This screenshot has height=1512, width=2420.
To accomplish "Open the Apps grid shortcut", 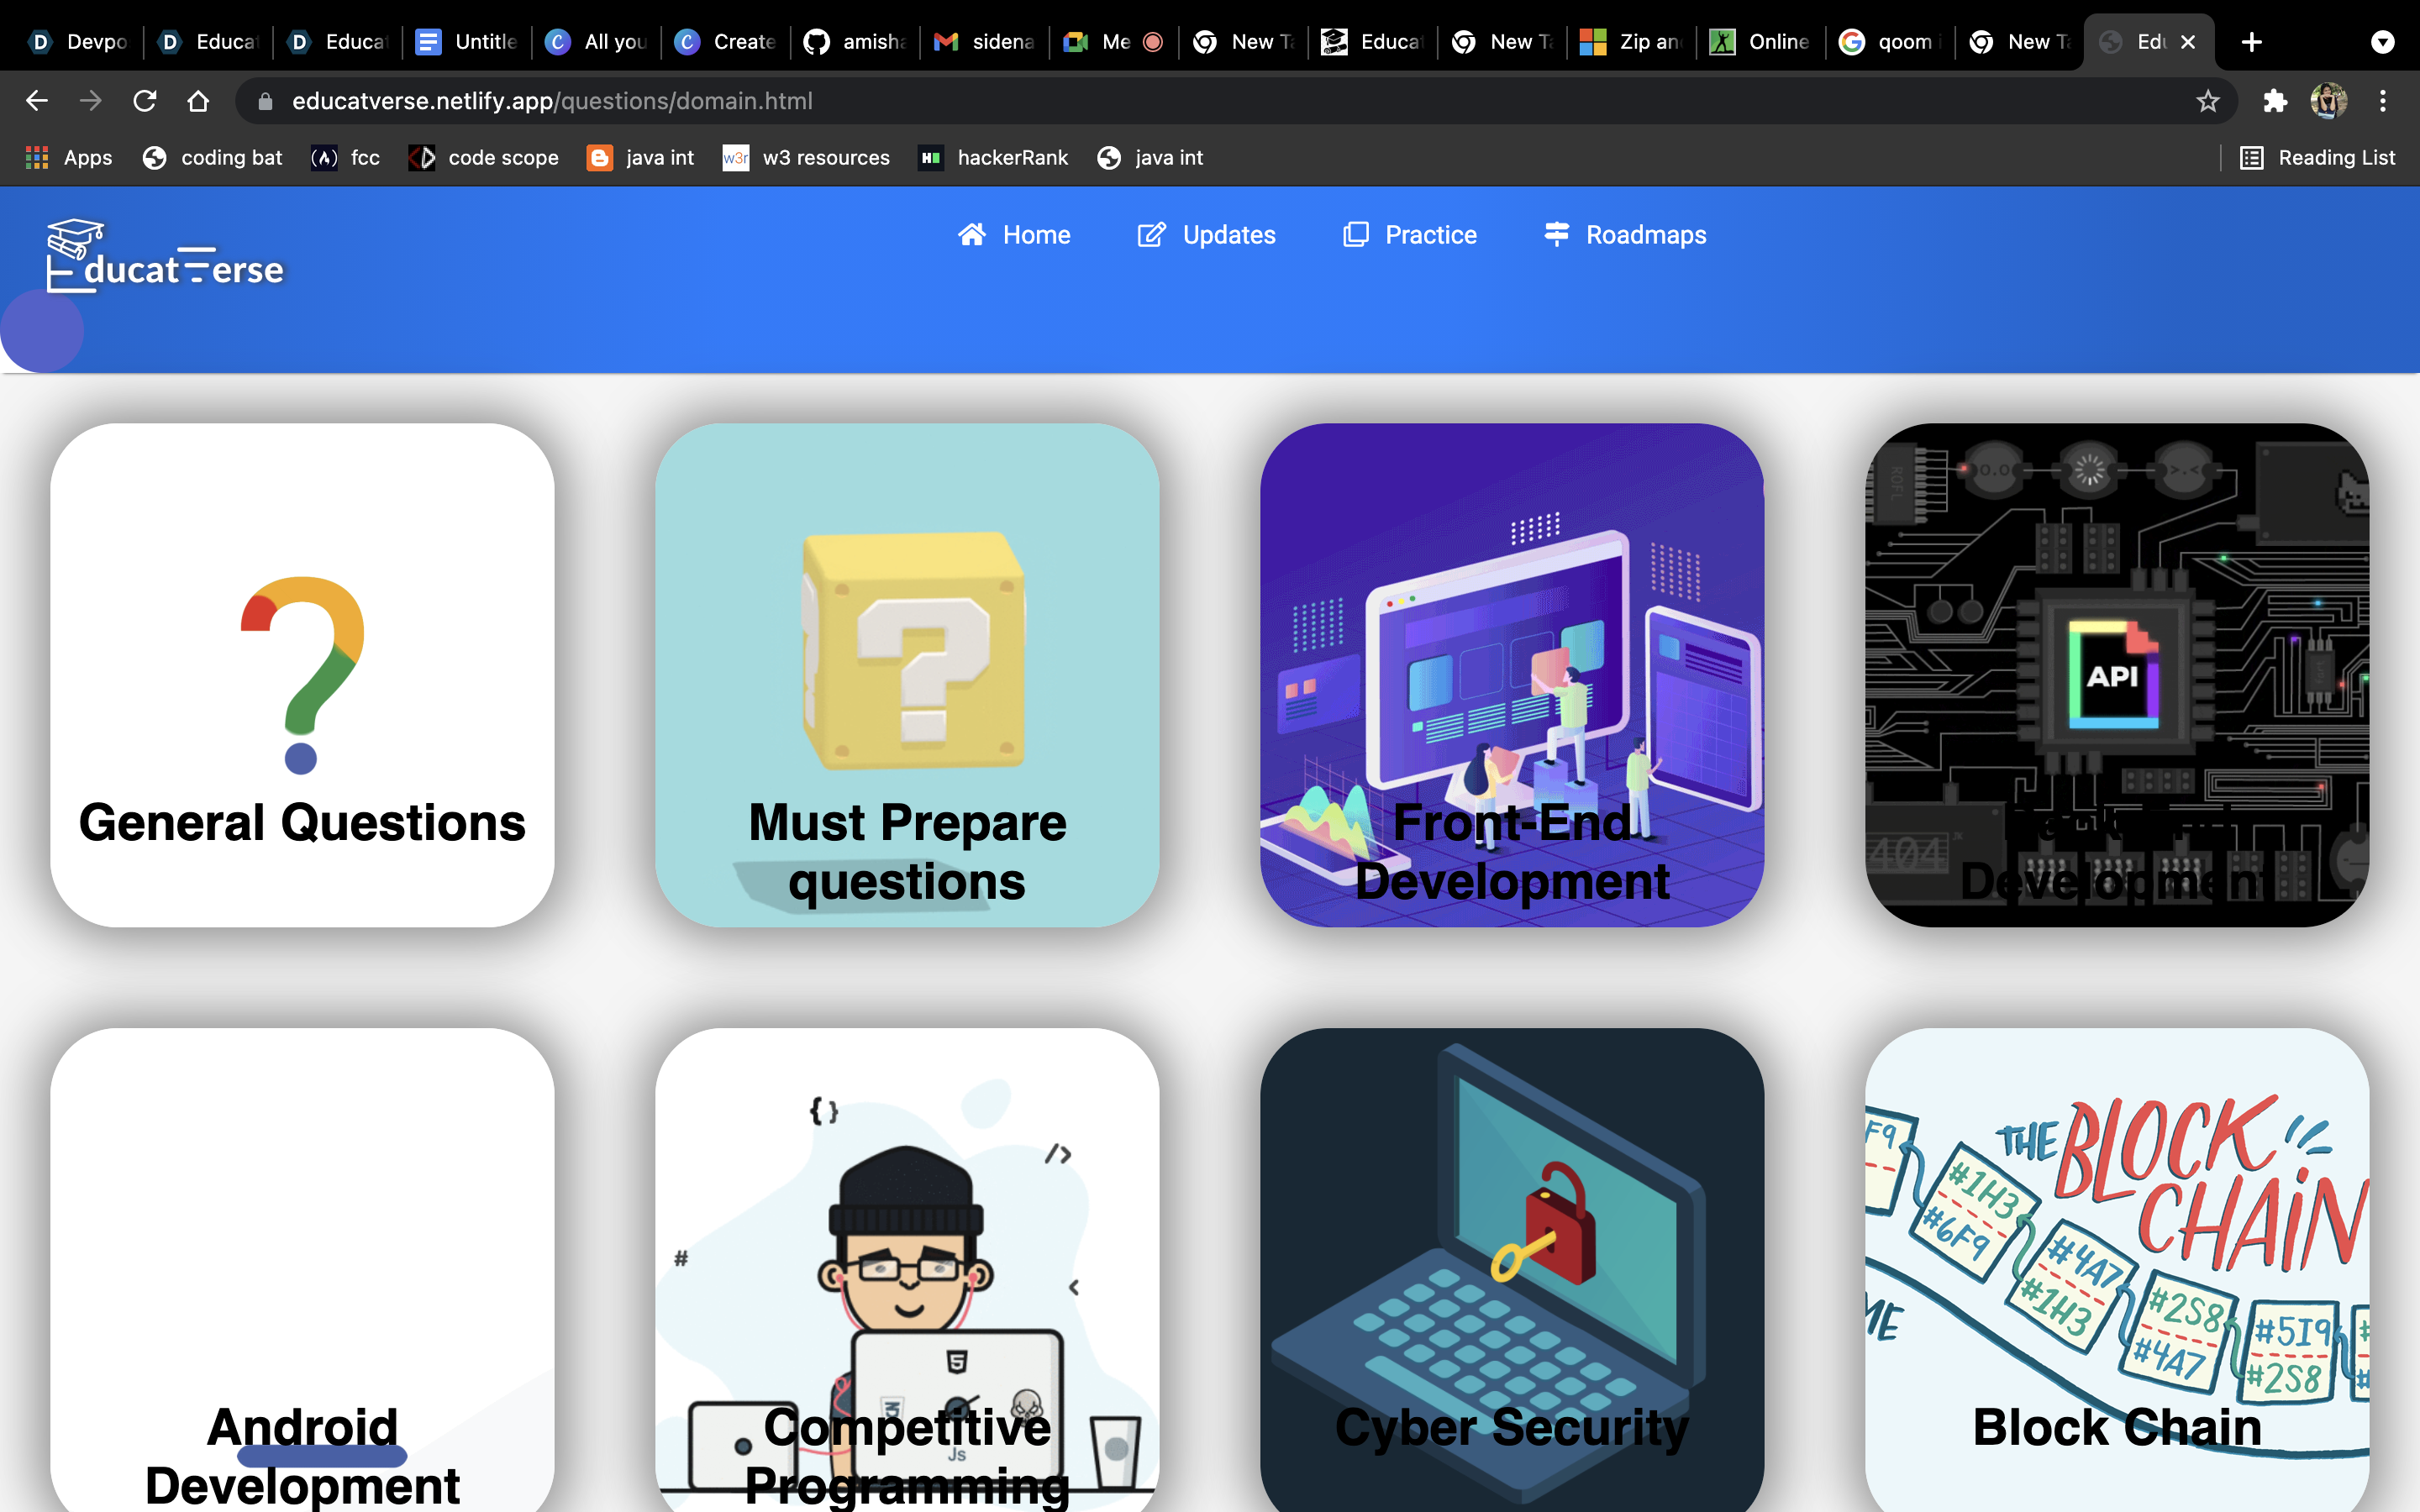I will pos(67,158).
